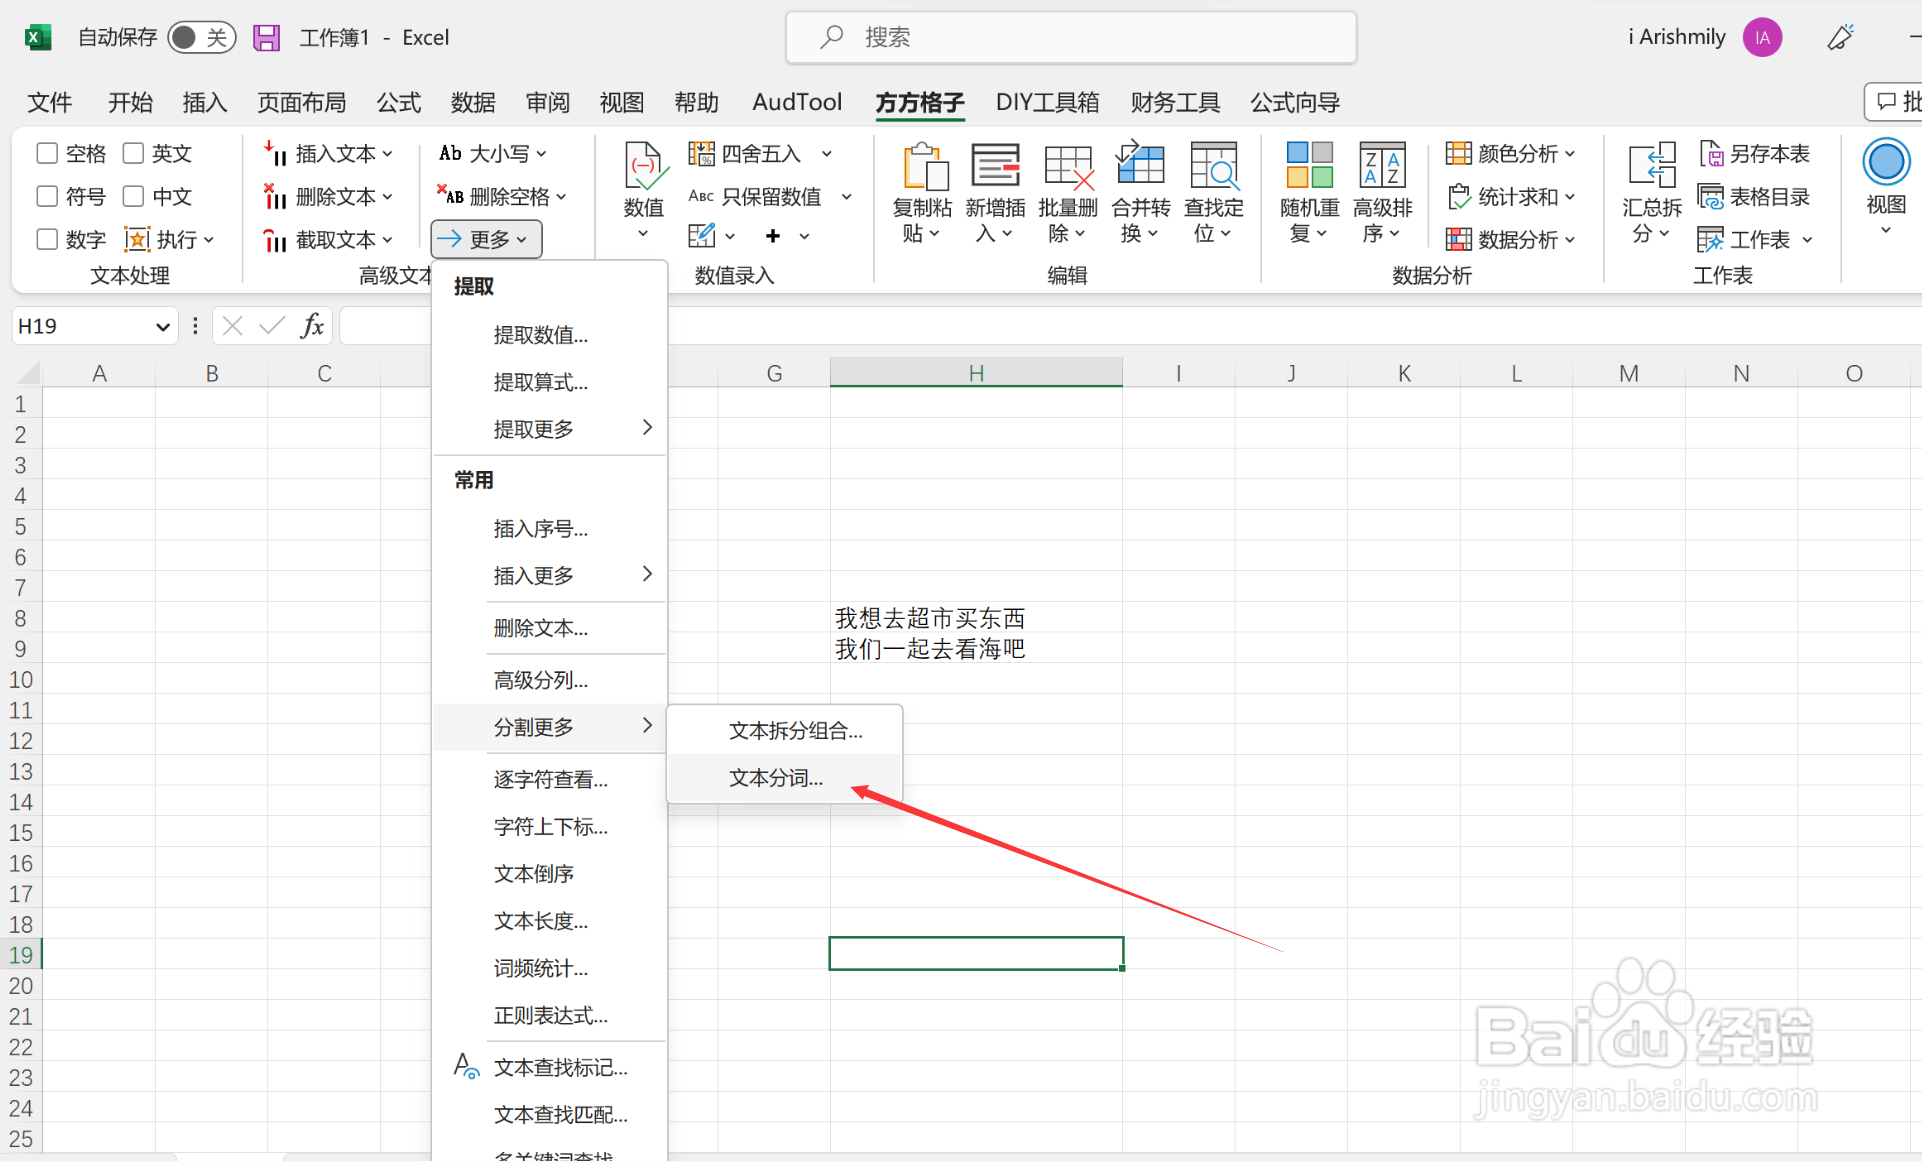Screen dimensions: 1922x1163
Task: Expand the 插入更多 submenu
Action: click(551, 575)
